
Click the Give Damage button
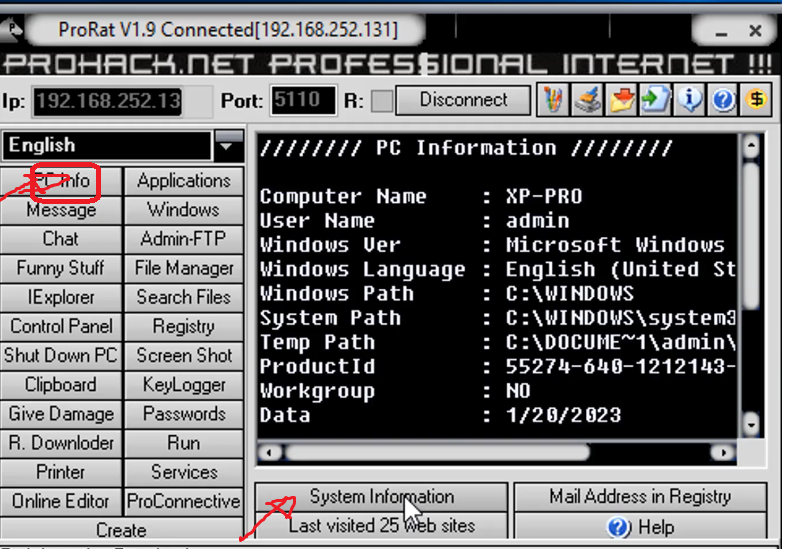tap(61, 414)
